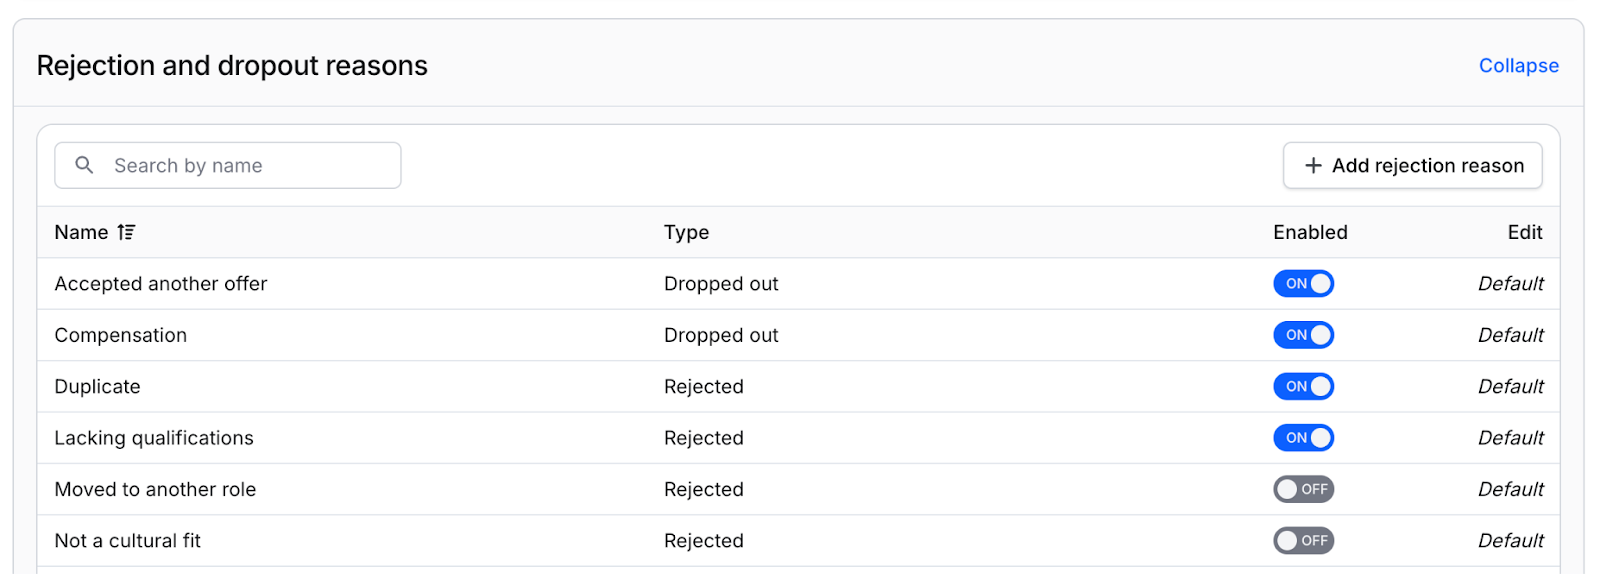Image resolution: width=1600 pixels, height=574 pixels.
Task: Focus the Search by name field
Action: pos(228,165)
